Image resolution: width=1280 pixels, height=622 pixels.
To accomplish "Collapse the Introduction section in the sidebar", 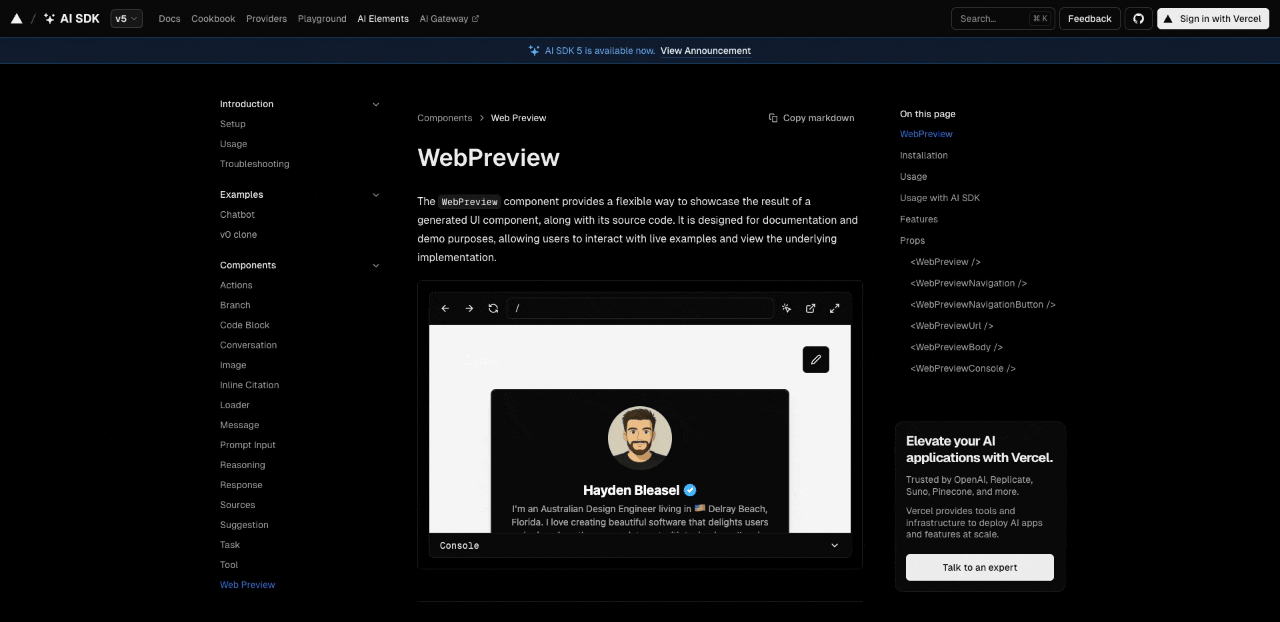I will click(375, 103).
